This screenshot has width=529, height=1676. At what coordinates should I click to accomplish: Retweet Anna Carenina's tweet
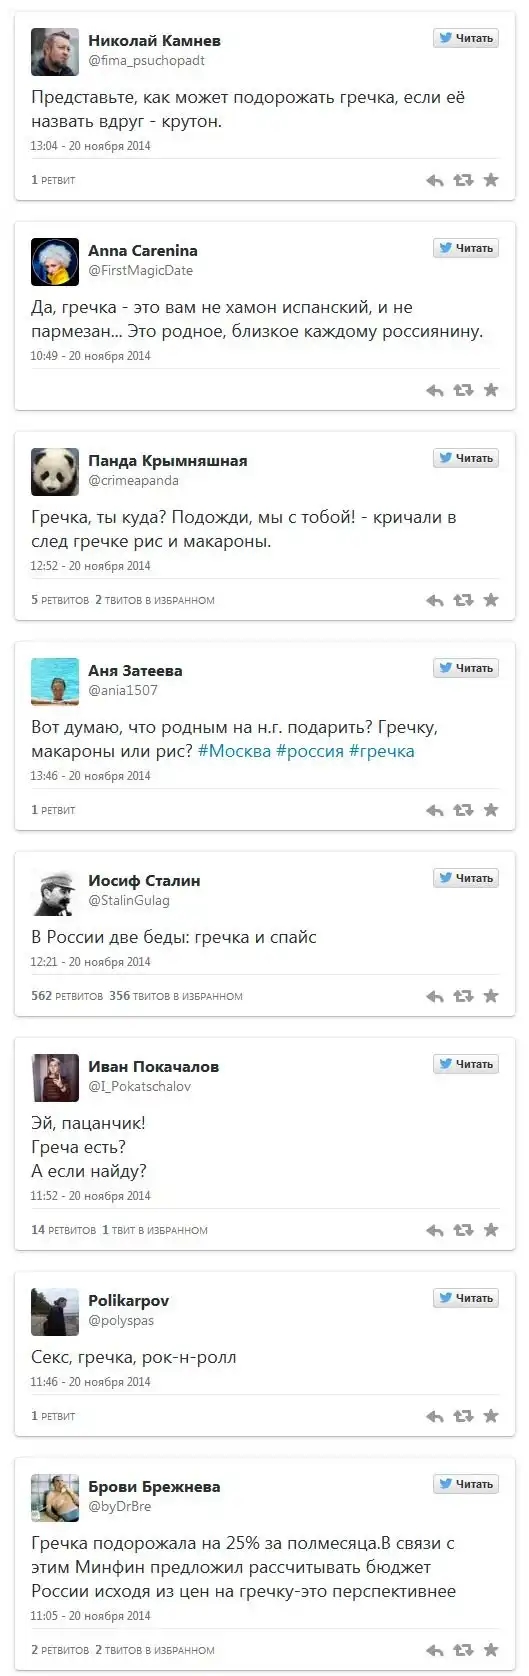pos(463,390)
